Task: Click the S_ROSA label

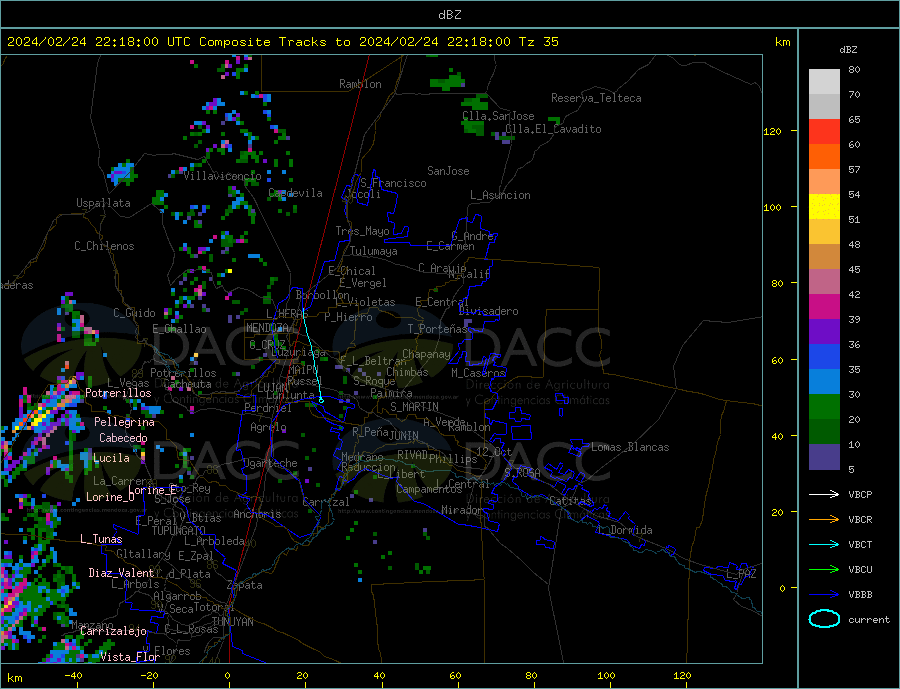Action: point(522,473)
